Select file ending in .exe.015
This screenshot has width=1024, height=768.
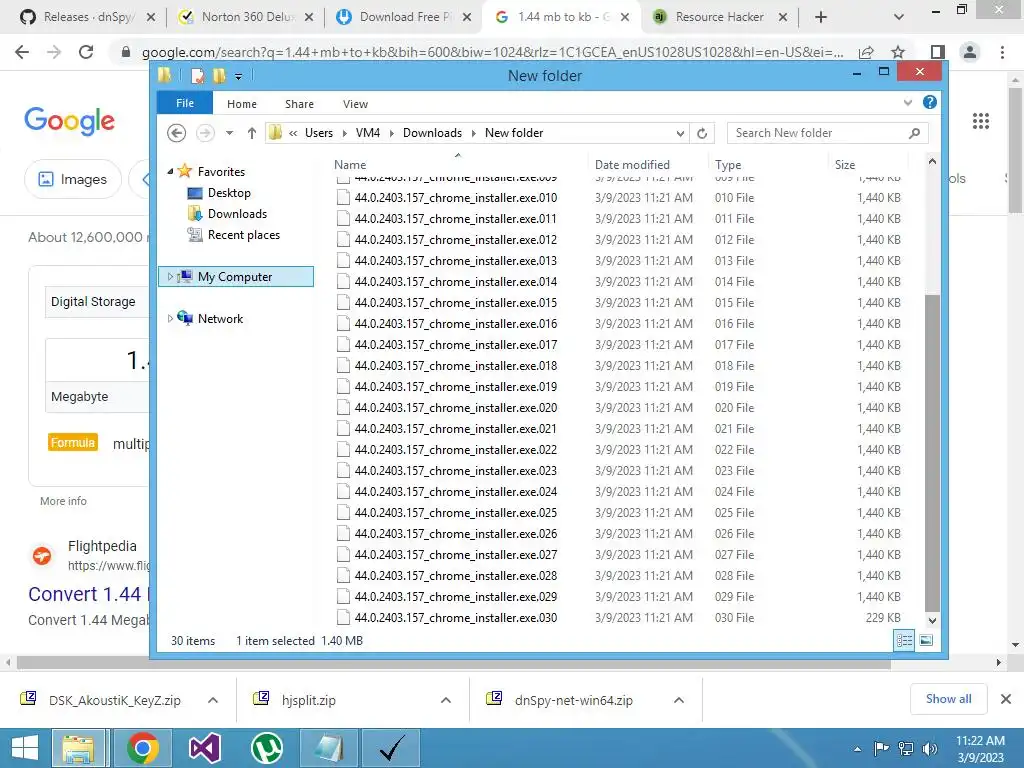(456, 302)
